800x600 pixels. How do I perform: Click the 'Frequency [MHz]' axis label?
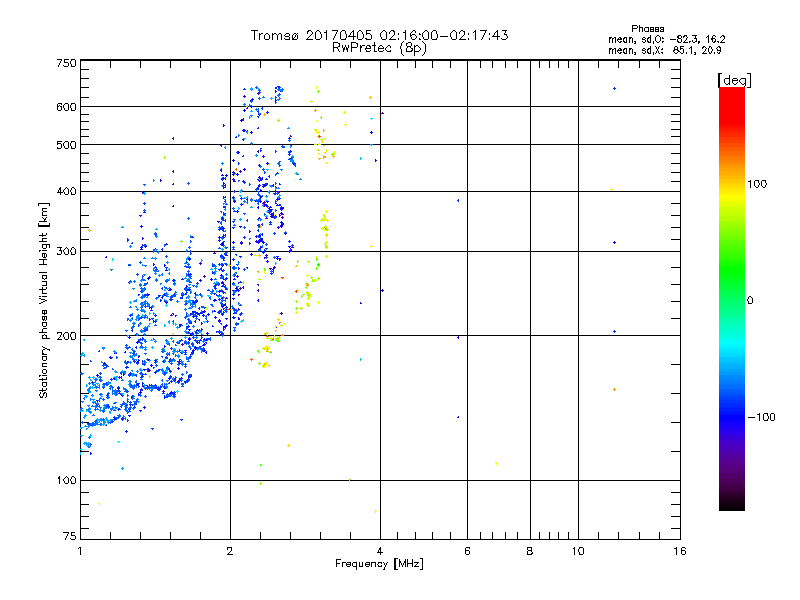pyautogui.click(x=379, y=564)
